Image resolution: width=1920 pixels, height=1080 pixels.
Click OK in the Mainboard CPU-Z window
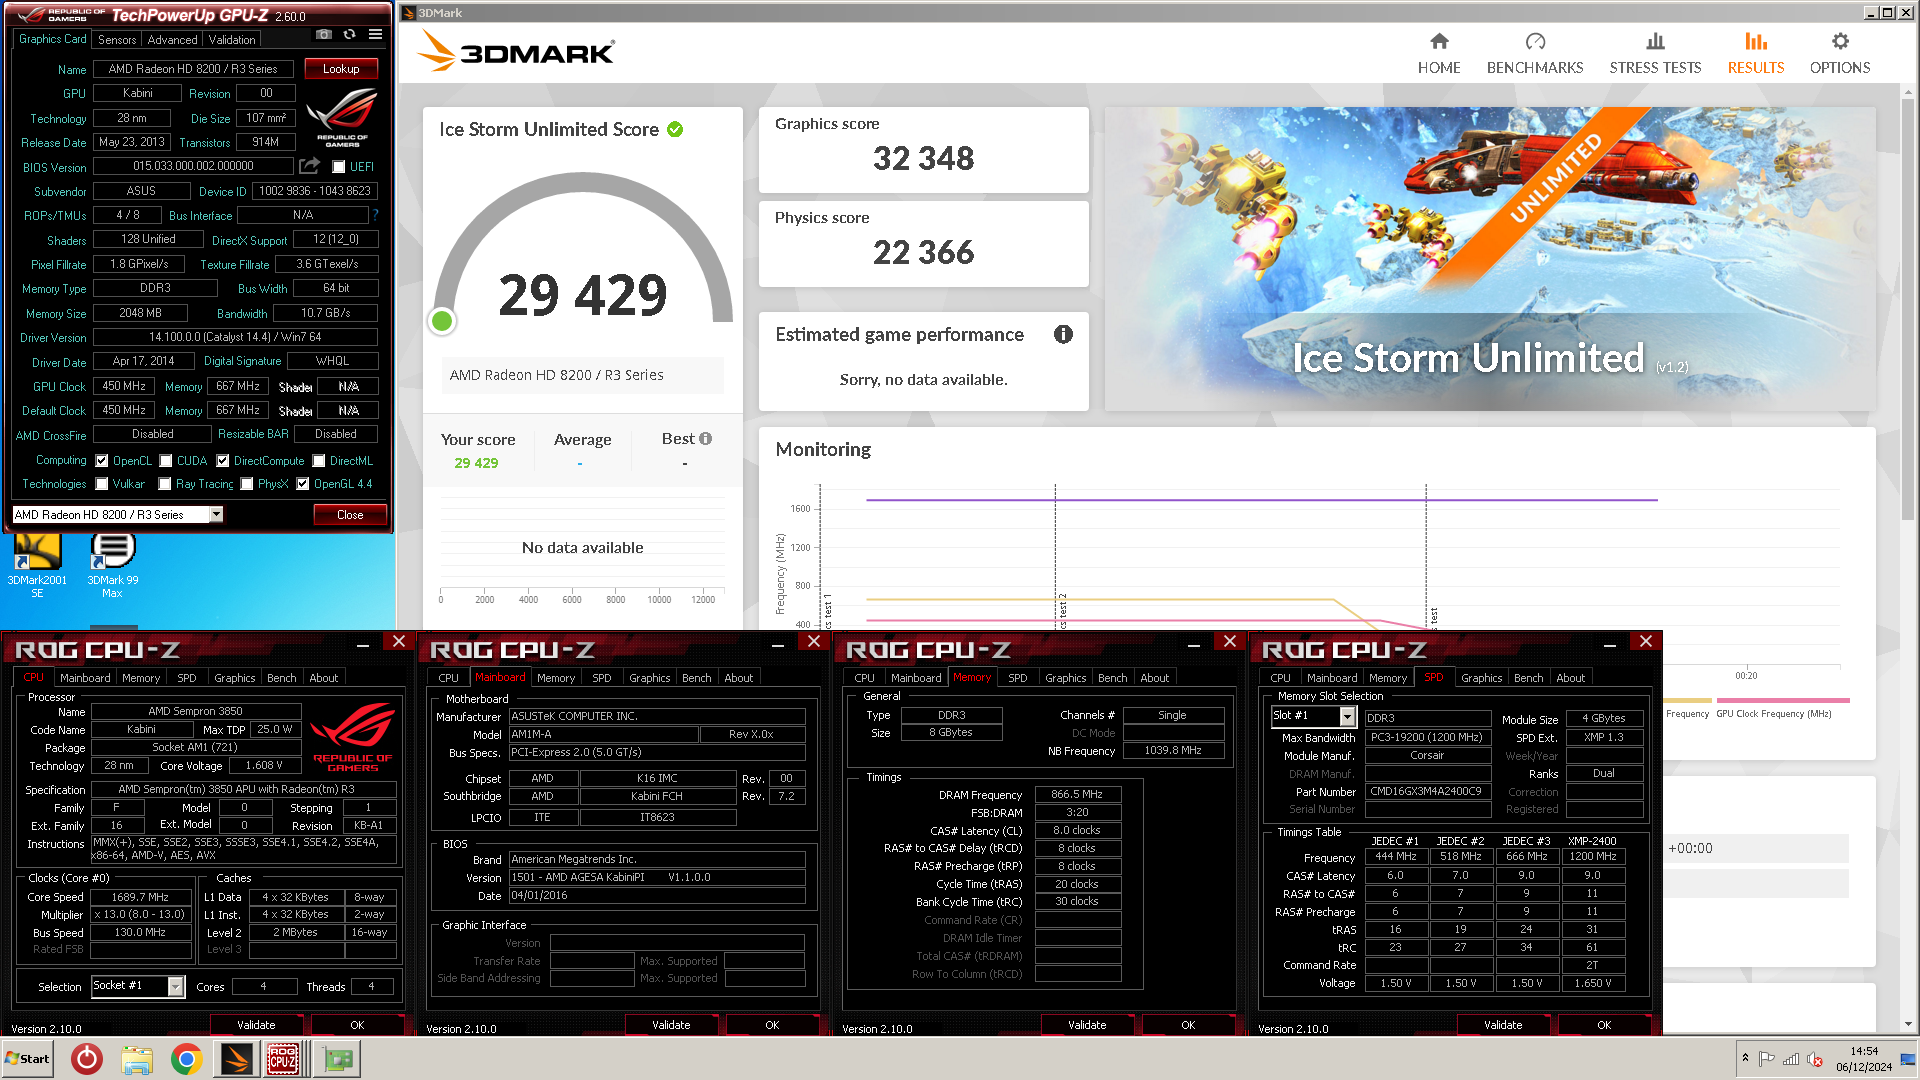772,1025
